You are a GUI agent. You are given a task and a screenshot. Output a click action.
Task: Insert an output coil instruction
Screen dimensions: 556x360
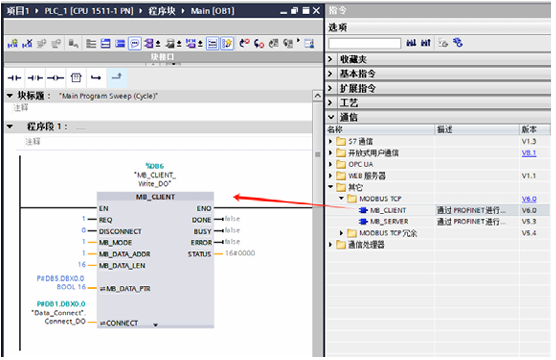(x=56, y=78)
